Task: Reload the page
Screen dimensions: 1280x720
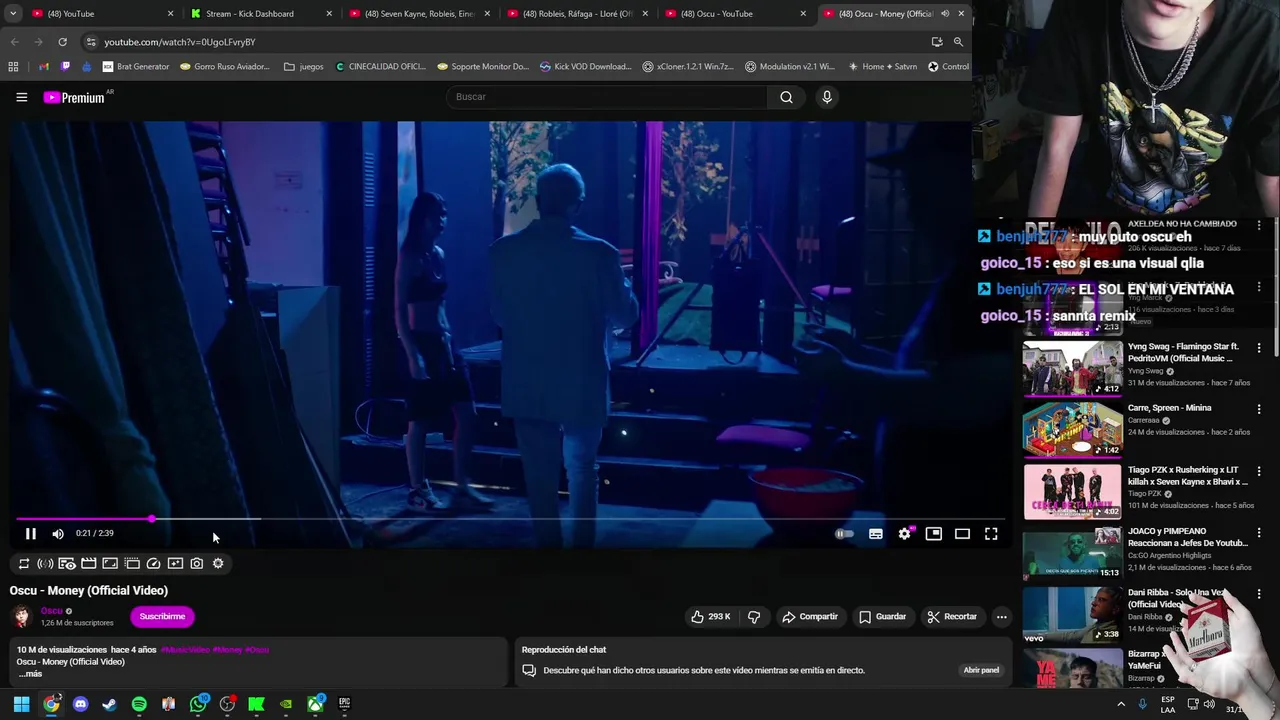Action: [x=62, y=42]
